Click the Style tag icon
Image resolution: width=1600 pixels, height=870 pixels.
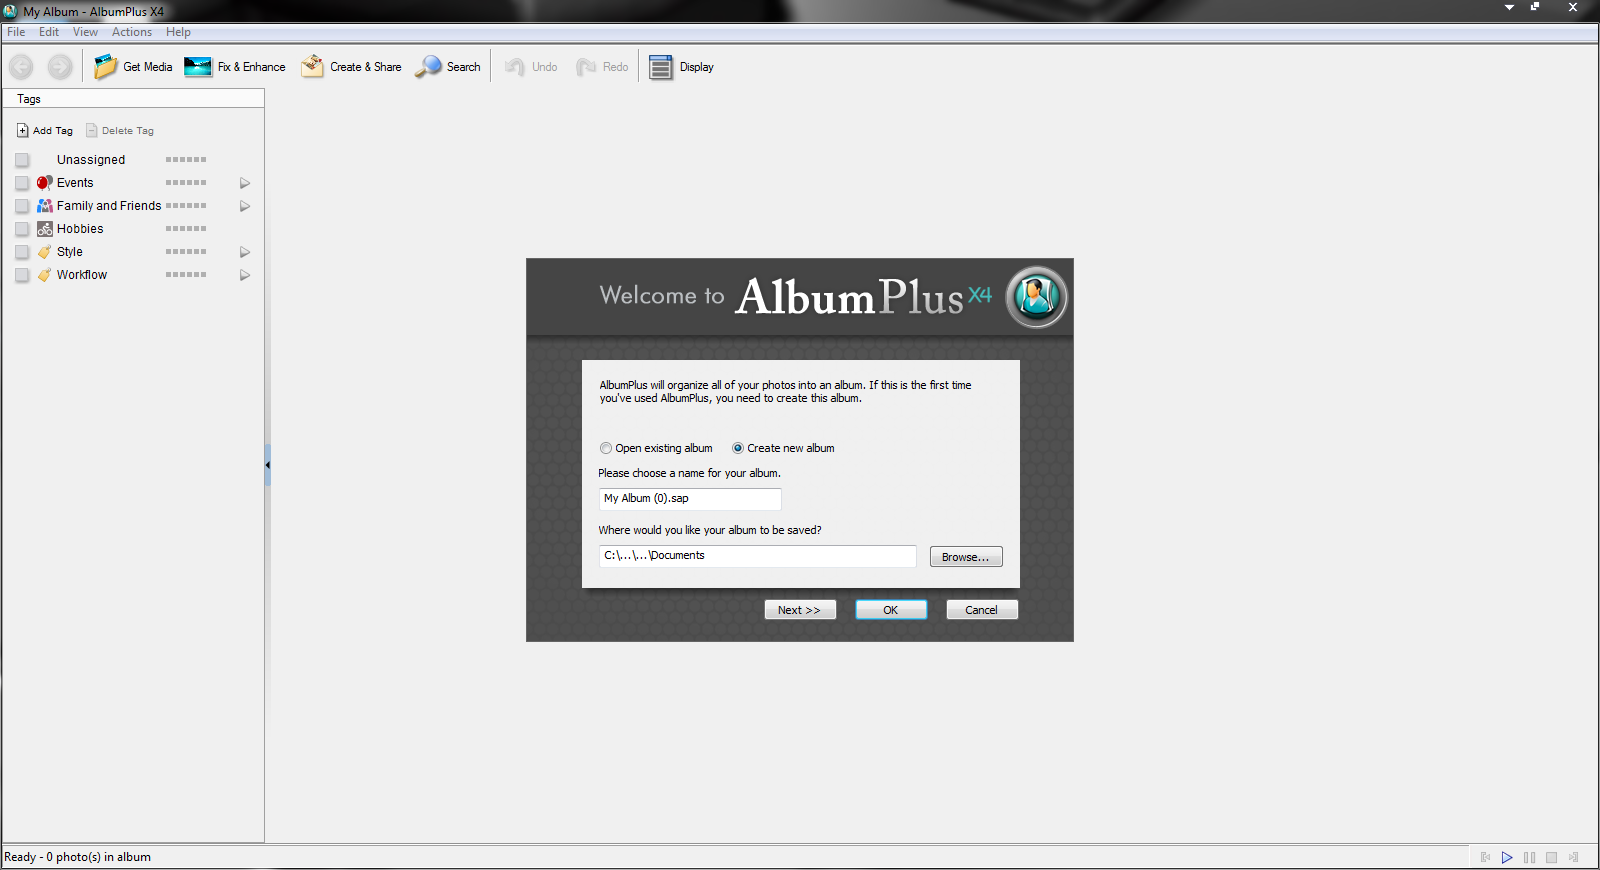coord(45,252)
